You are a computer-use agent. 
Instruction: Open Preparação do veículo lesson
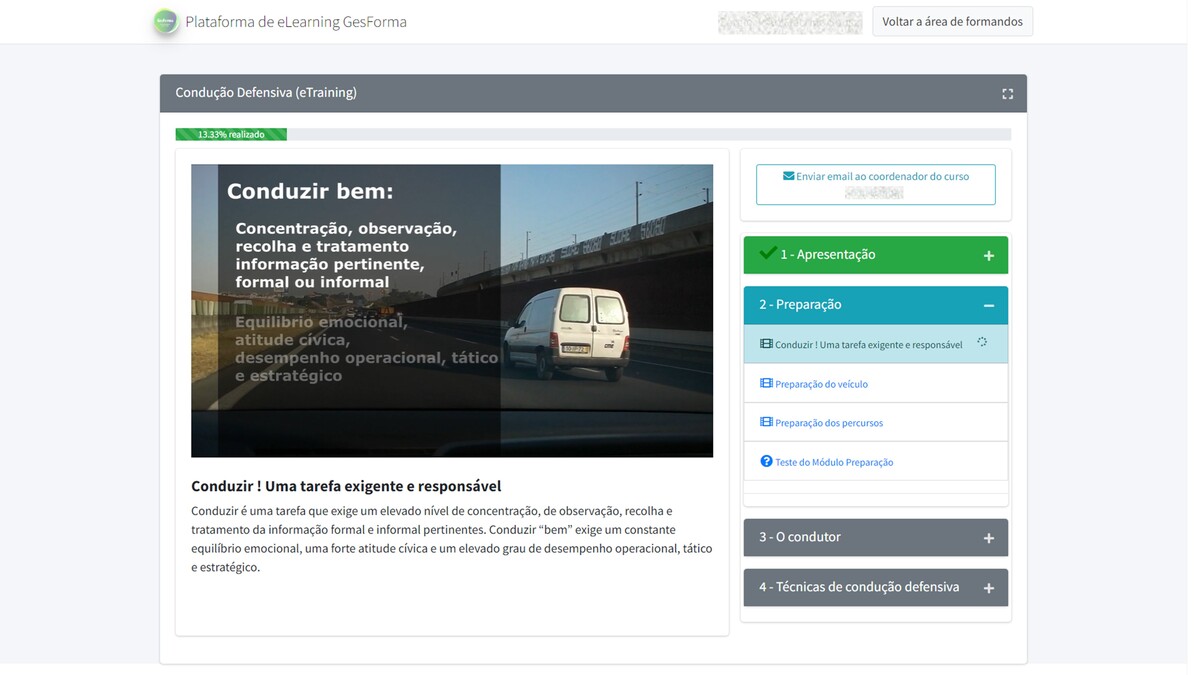(x=821, y=384)
